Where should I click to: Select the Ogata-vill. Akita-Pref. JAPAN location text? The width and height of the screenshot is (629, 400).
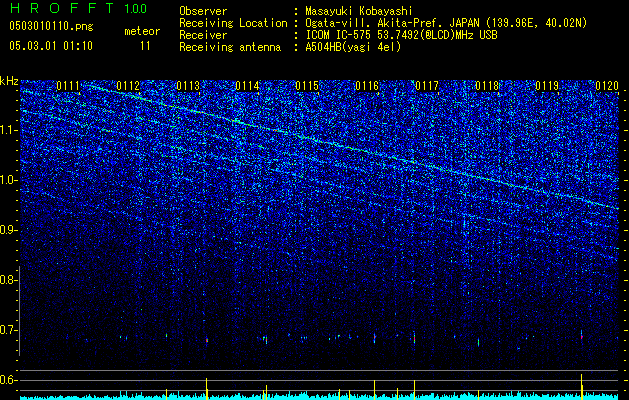(x=446, y=23)
